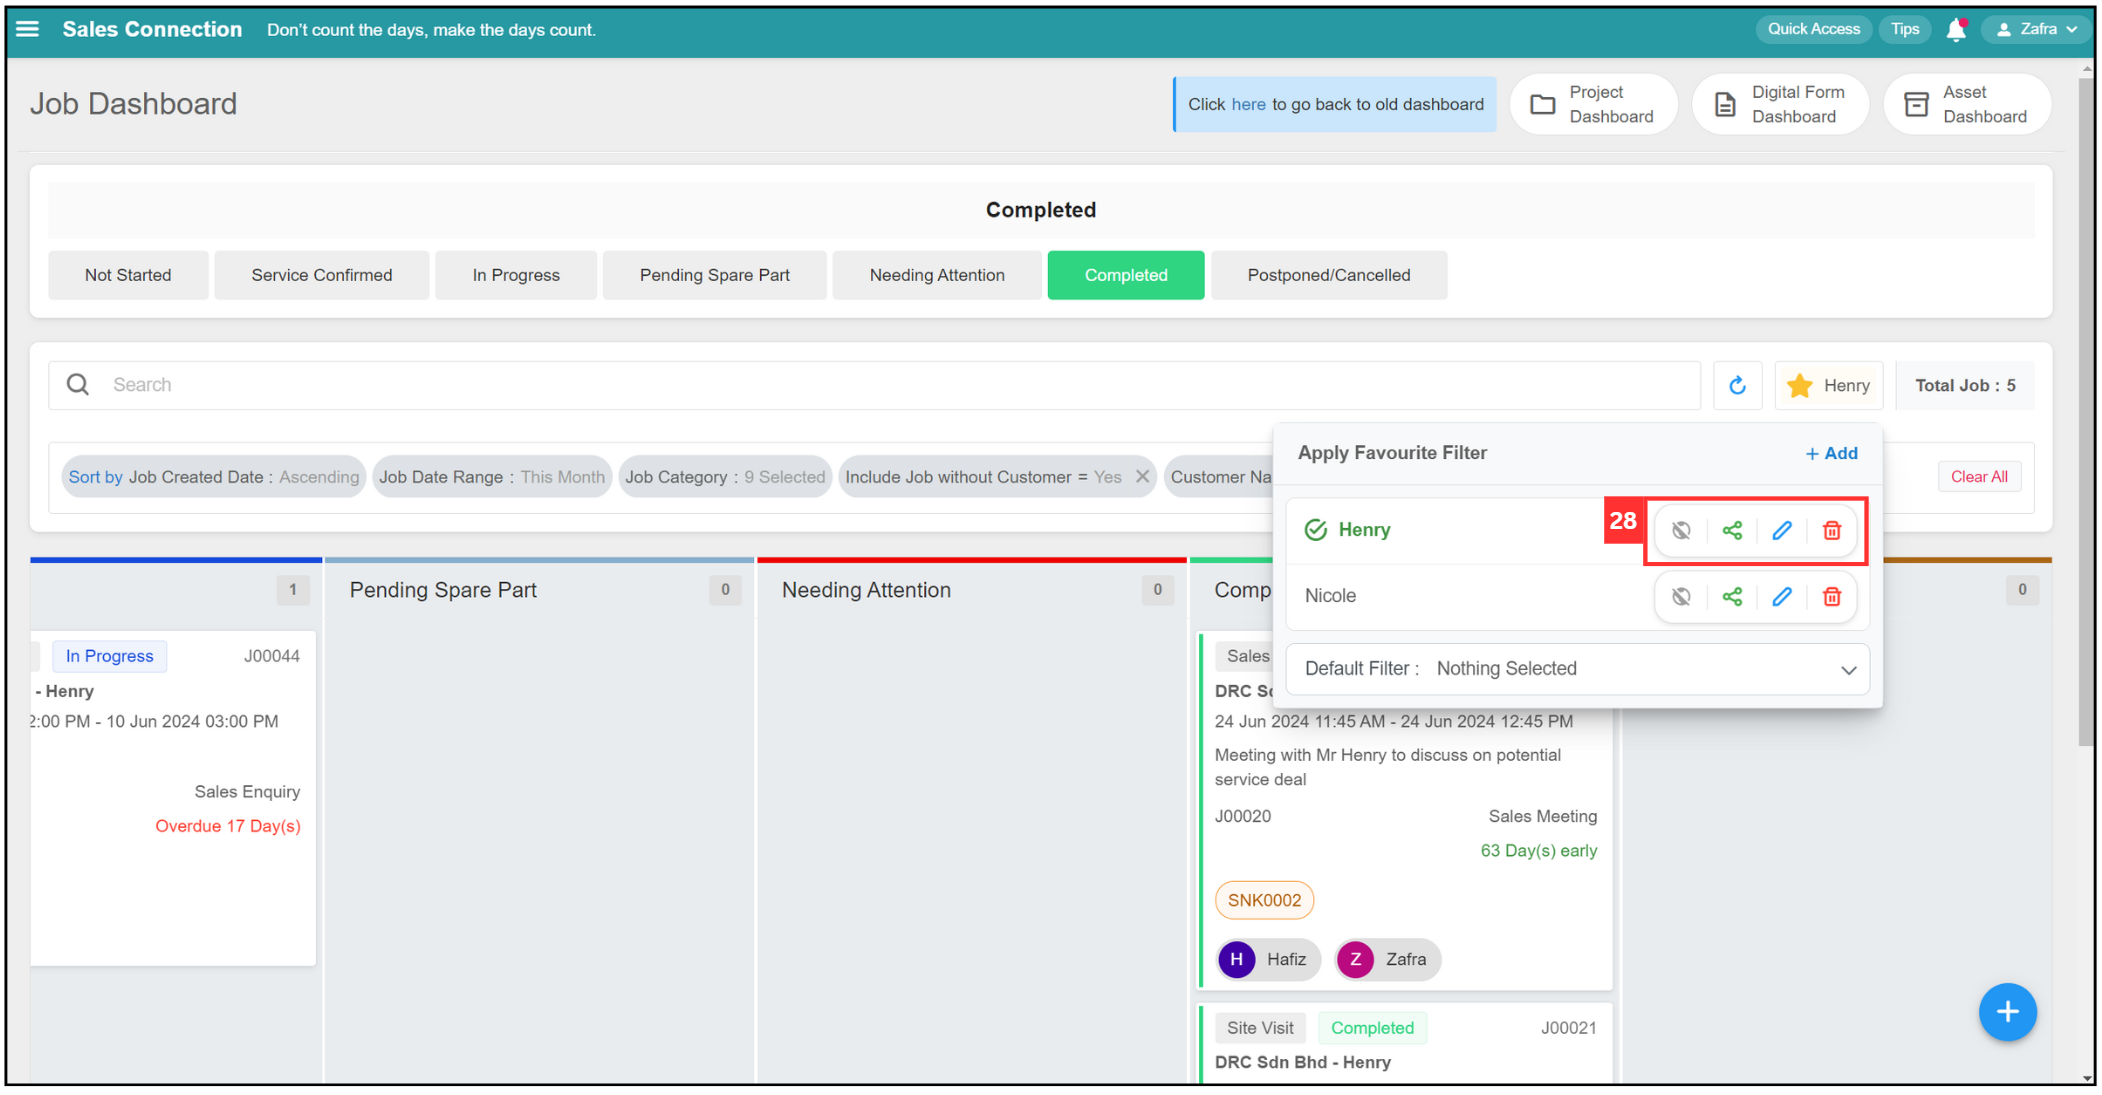Click the SNK0002 tag
The image size is (2102, 1095).
click(1264, 900)
